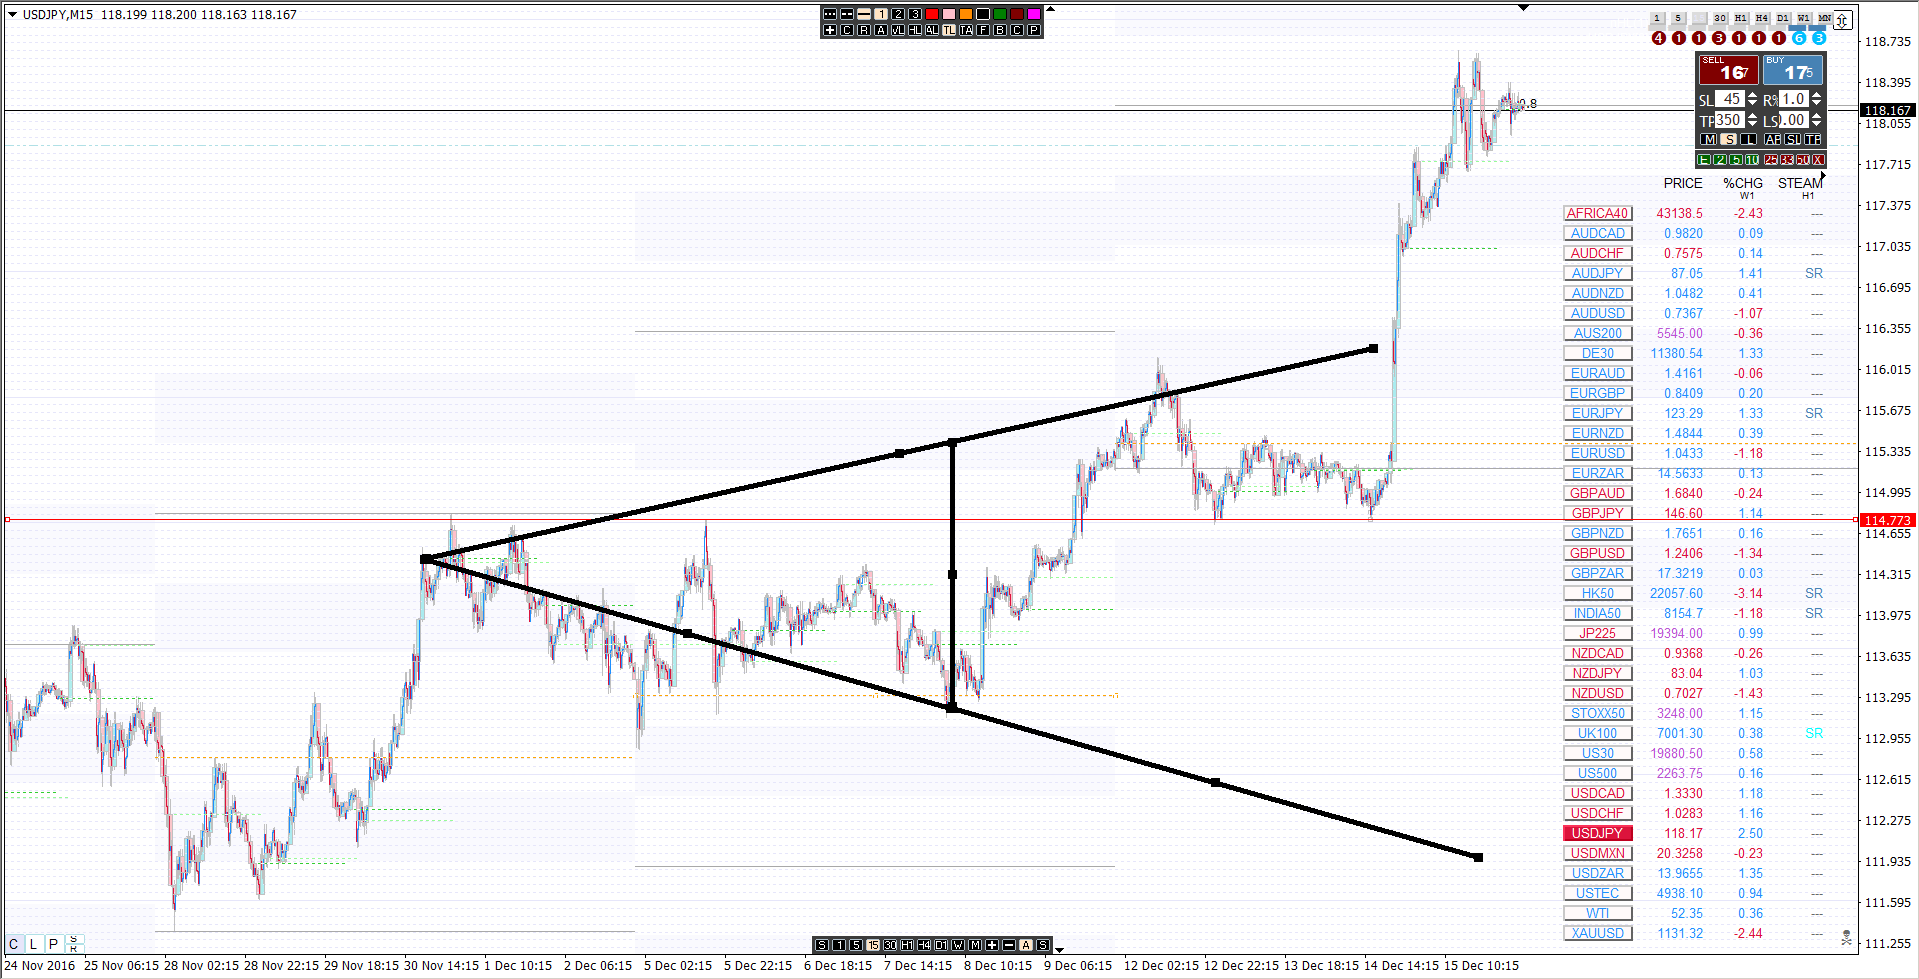Open the EURUSD symbol from the watchlist
Image resolution: width=1919 pixels, height=979 pixels.
click(1597, 453)
